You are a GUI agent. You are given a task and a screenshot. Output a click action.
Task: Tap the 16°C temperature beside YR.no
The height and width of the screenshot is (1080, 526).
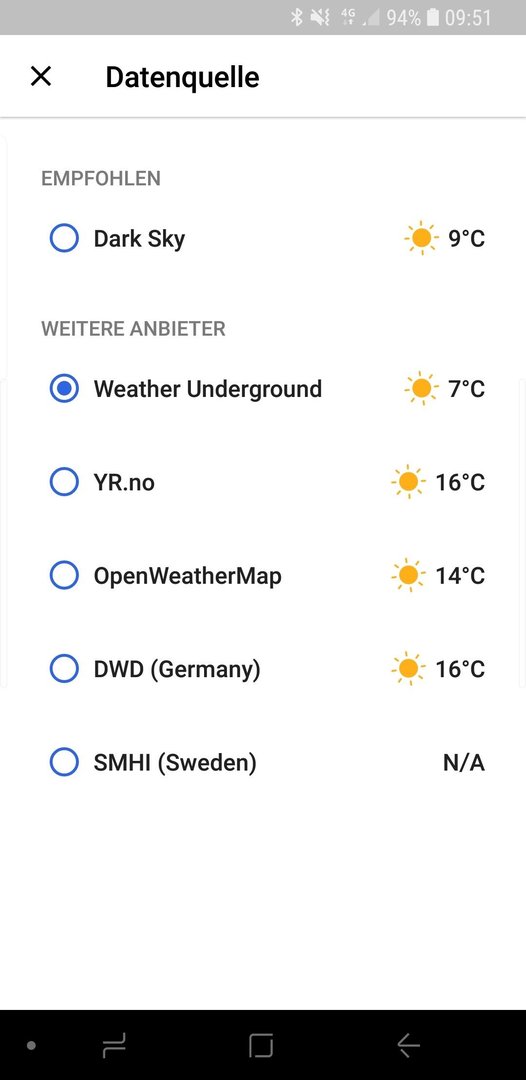pyautogui.click(x=460, y=482)
